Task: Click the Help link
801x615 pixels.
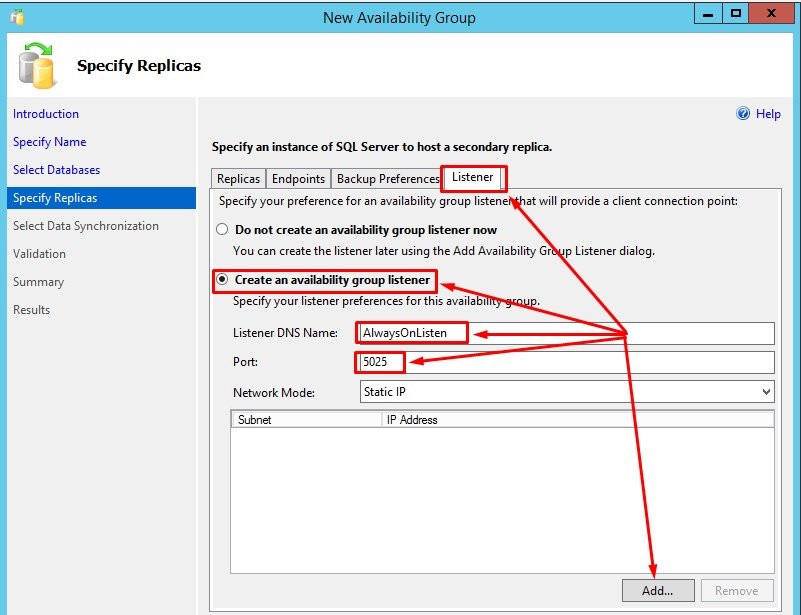Action: [x=768, y=114]
